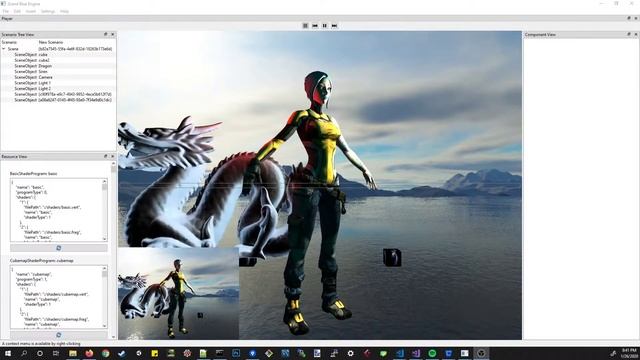
Task: Reload the basic shader program resource
Action: (59, 248)
